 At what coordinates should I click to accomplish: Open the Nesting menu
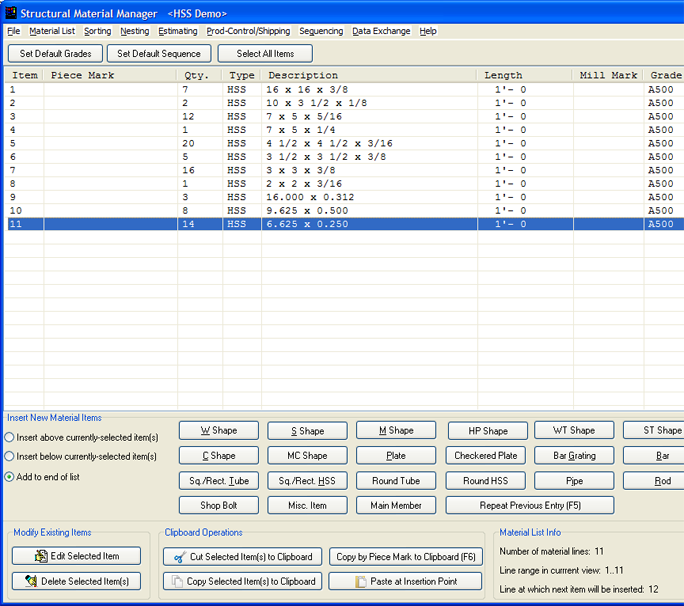pyautogui.click(x=135, y=31)
